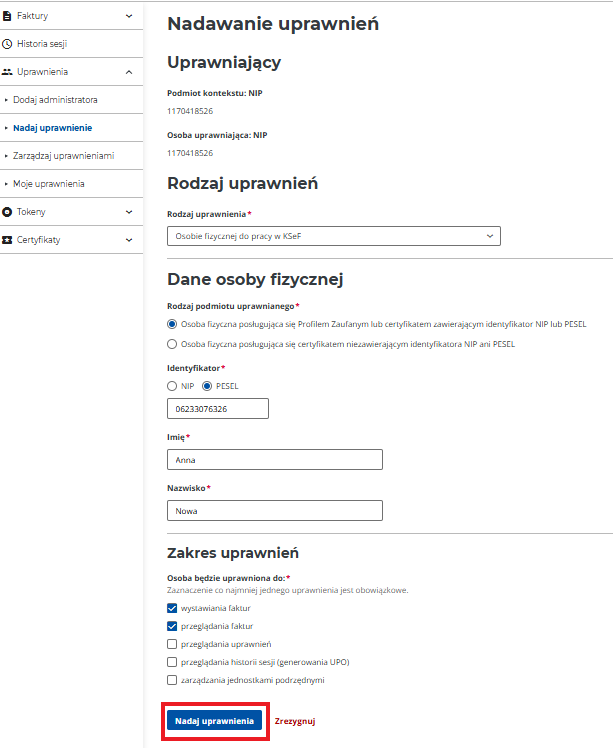Uncheck wystawiania faktur checkbox
Image resolution: width=613 pixels, height=748 pixels.
173,608
